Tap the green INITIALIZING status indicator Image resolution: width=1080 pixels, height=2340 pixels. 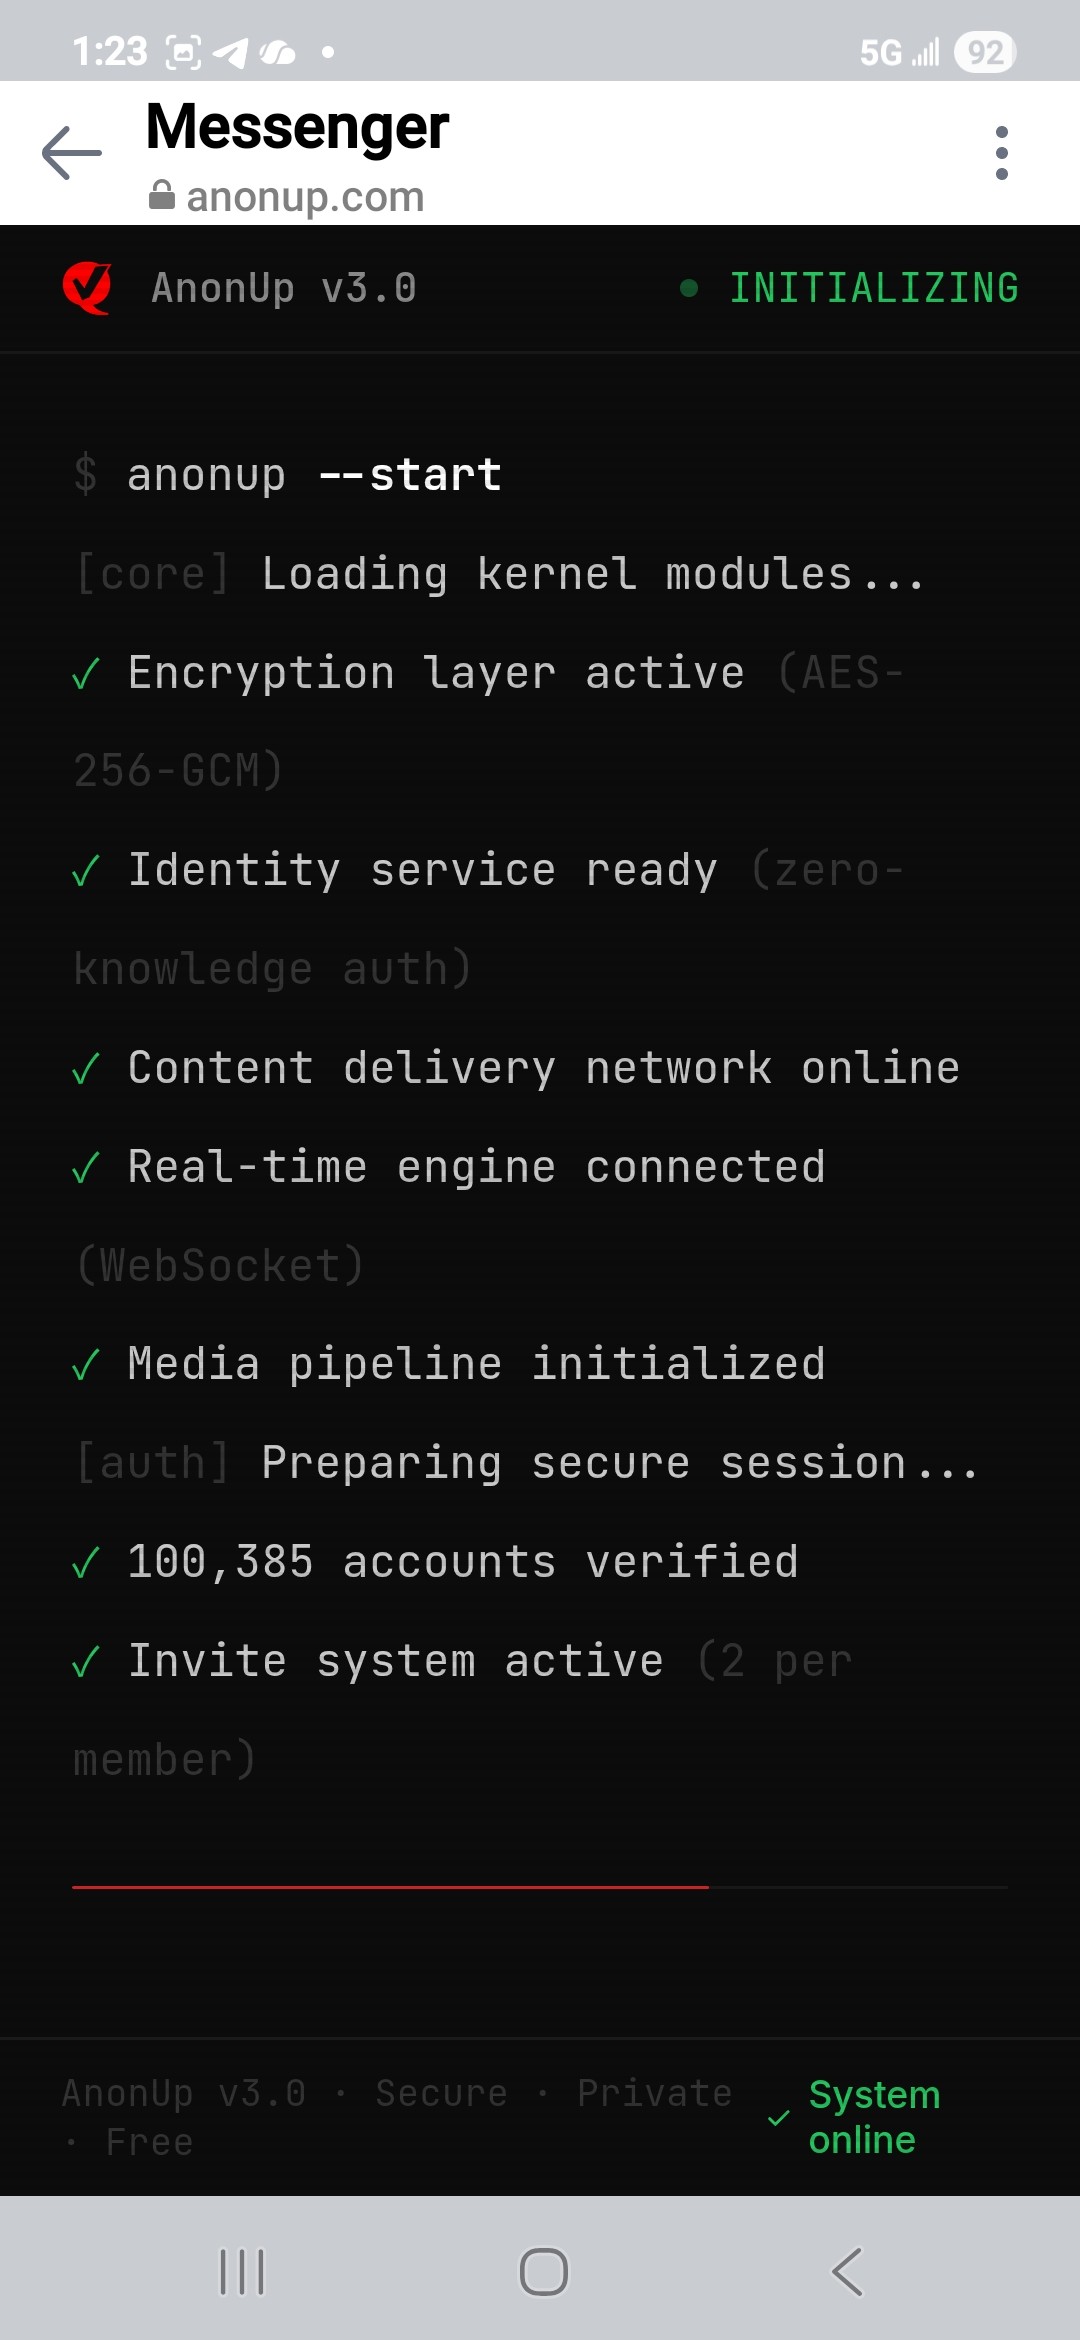[873, 288]
